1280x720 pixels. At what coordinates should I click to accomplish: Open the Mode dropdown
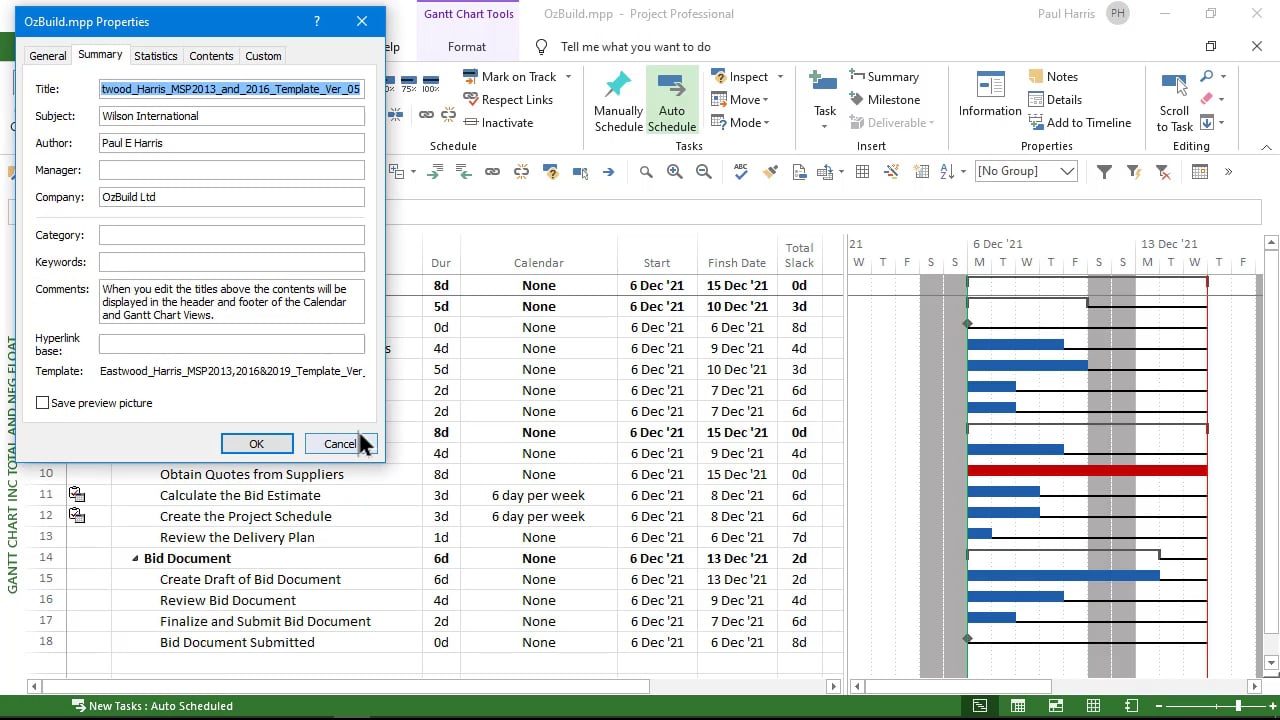(x=740, y=123)
